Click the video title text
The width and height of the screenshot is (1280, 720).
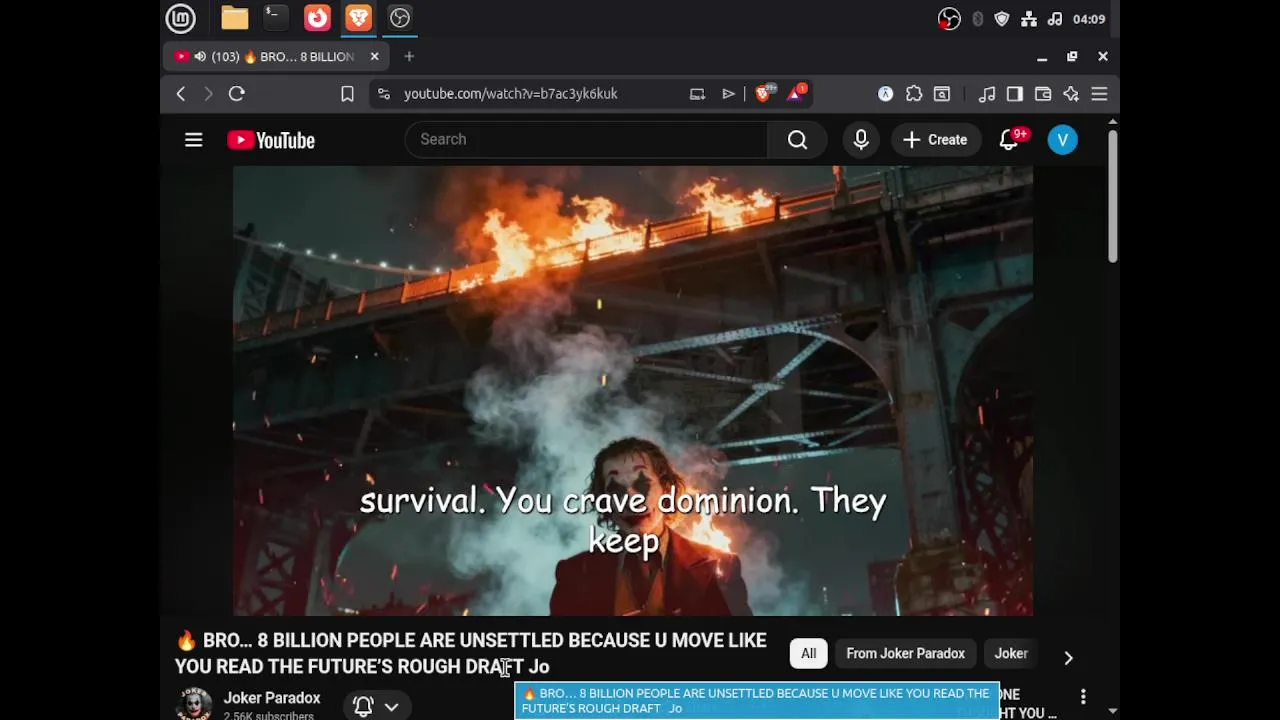(x=471, y=653)
